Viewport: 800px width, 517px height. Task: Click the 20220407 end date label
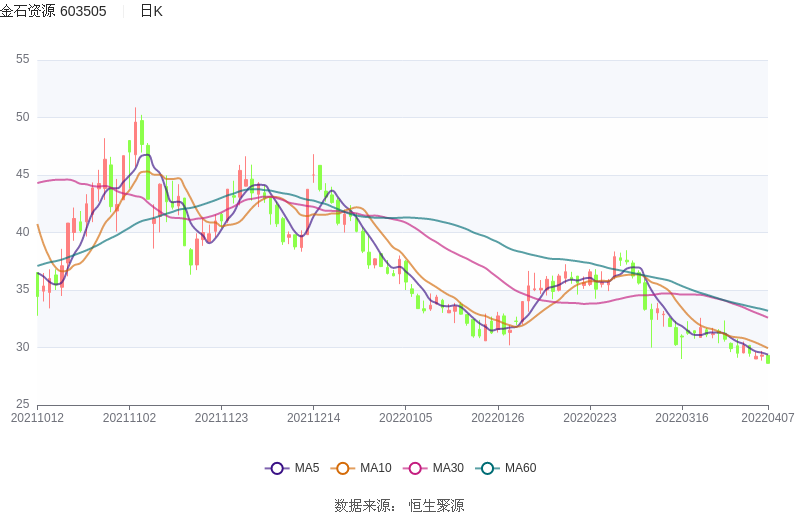point(768,418)
